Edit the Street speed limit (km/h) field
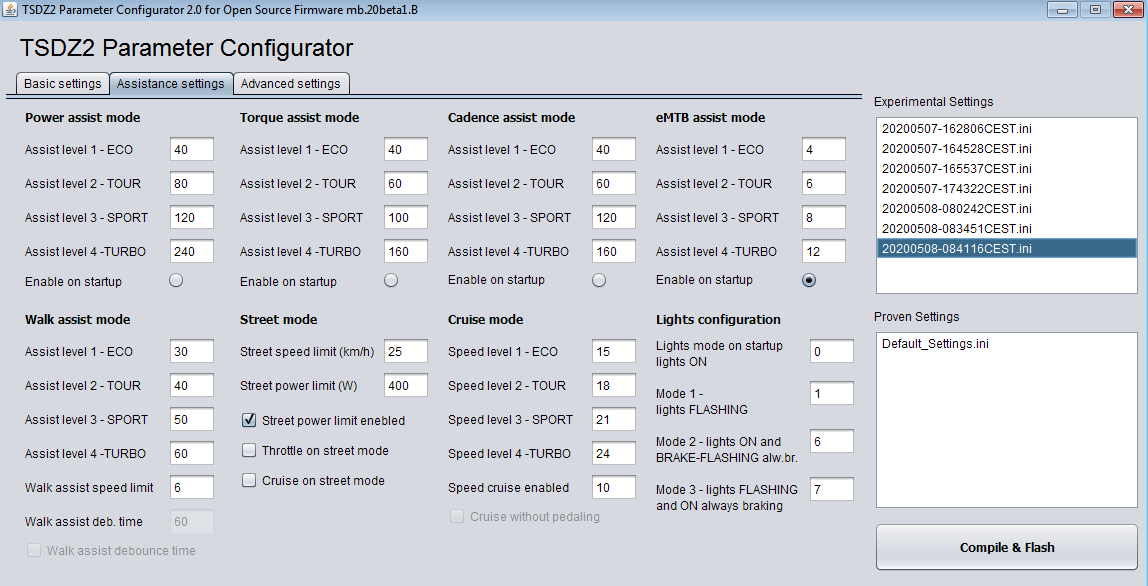This screenshot has height=586, width=1148. coord(406,352)
